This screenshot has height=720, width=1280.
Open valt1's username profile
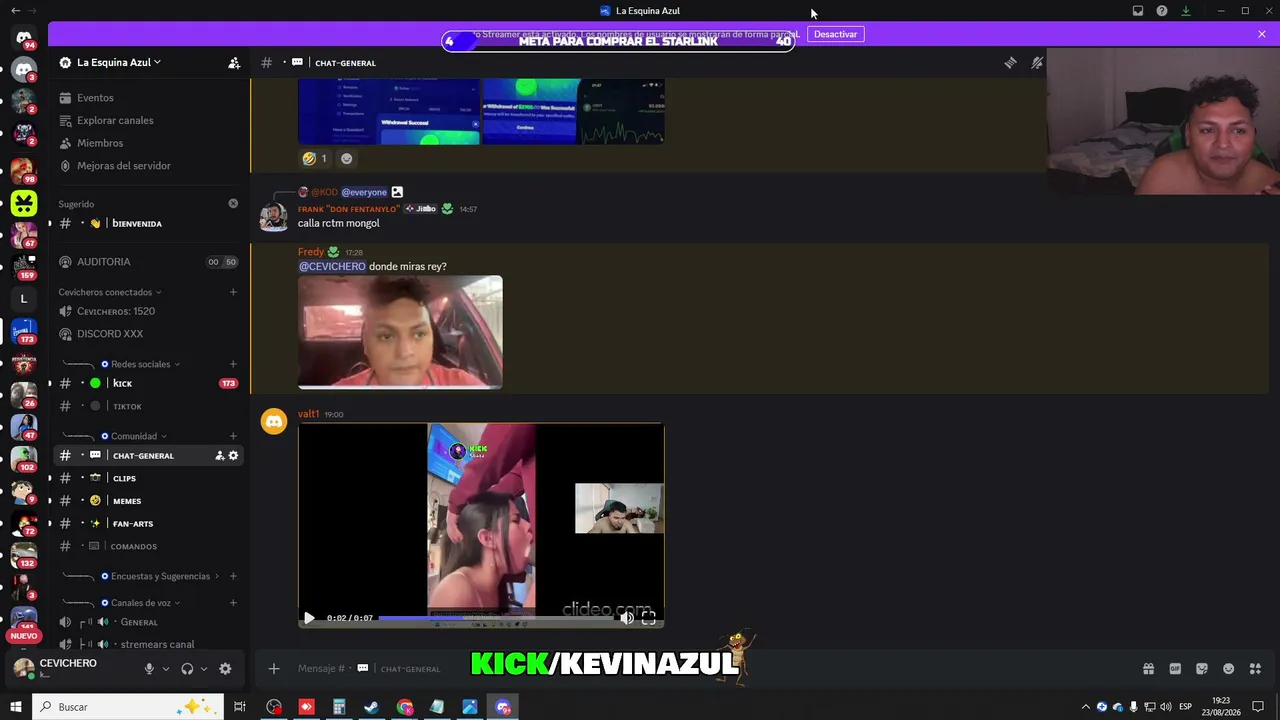(x=308, y=414)
